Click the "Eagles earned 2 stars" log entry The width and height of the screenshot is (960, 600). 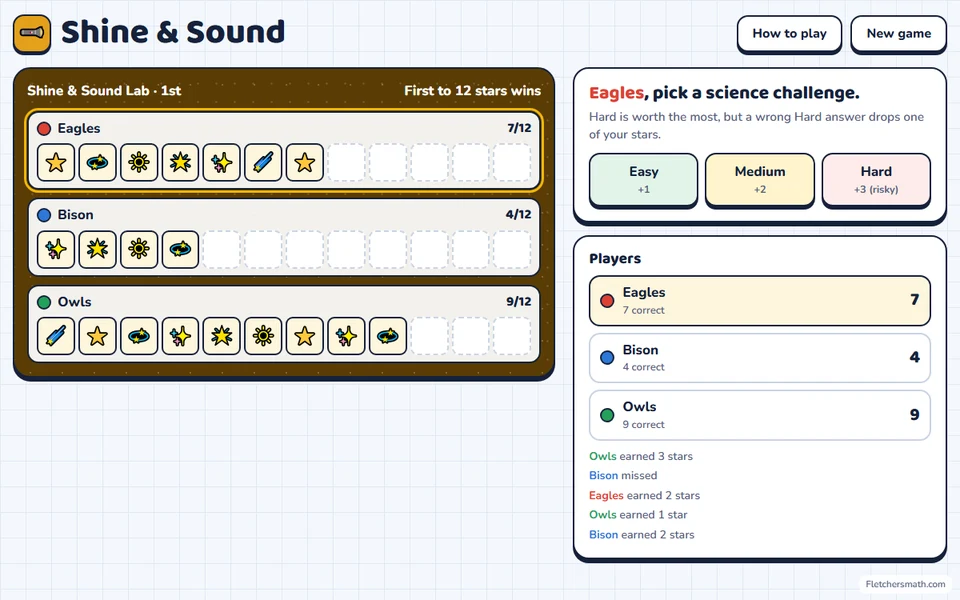click(x=645, y=495)
